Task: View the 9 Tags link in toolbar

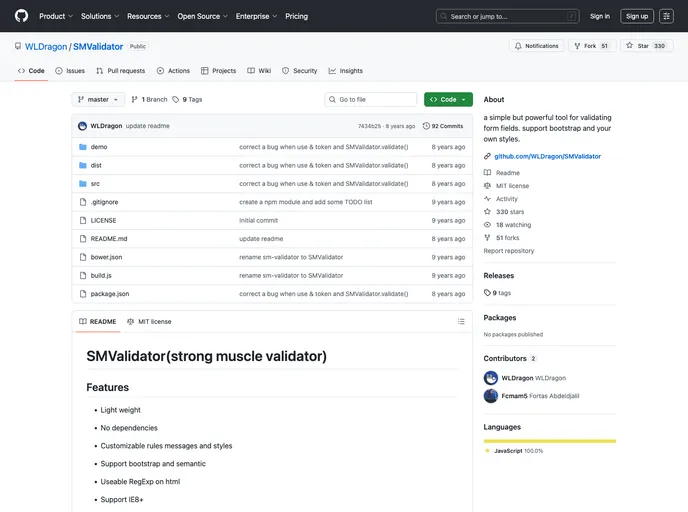Action: [x=187, y=100]
